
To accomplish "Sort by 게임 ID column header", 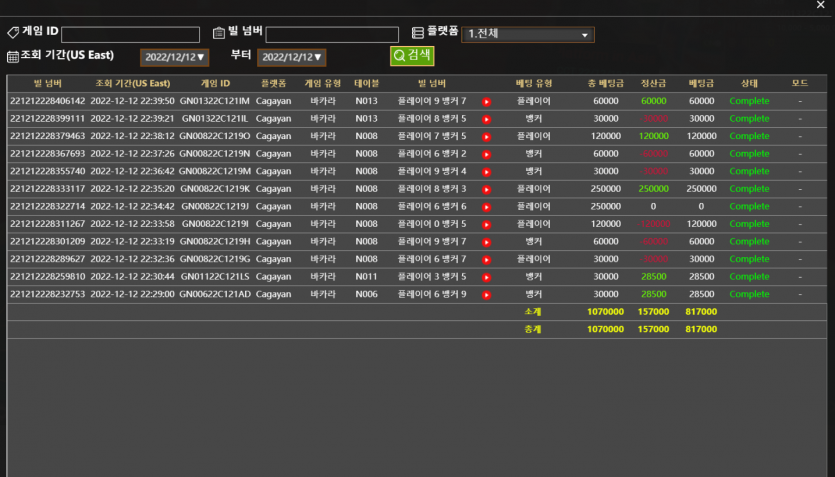I will click(215, 84).
